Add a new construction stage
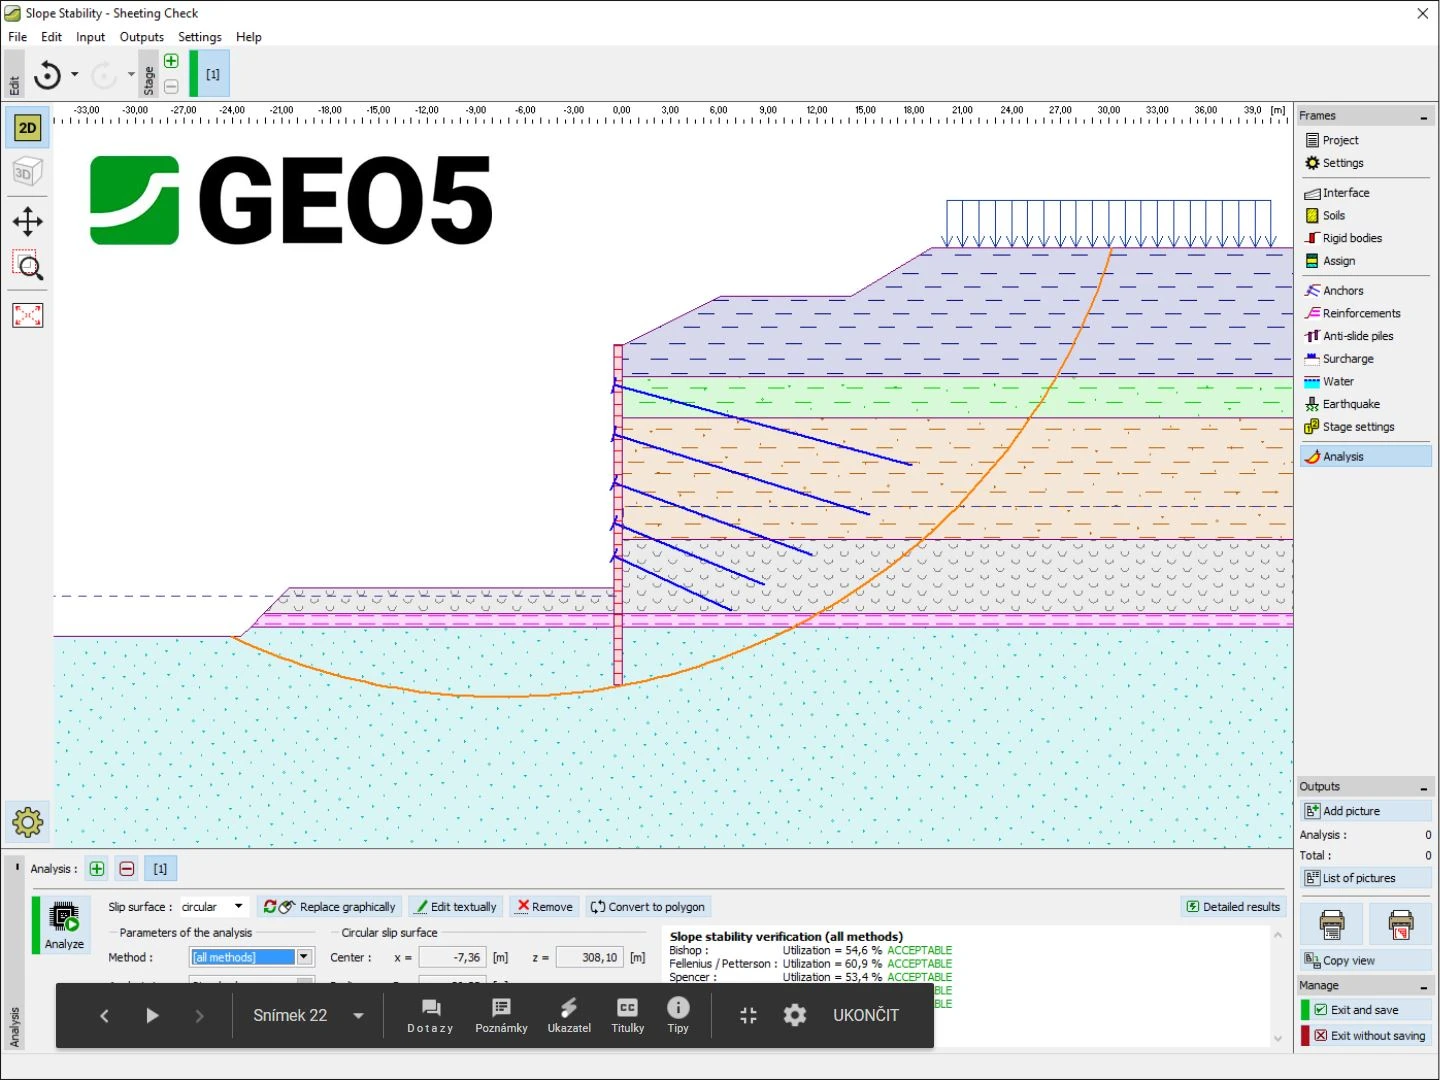 point(171,61)
